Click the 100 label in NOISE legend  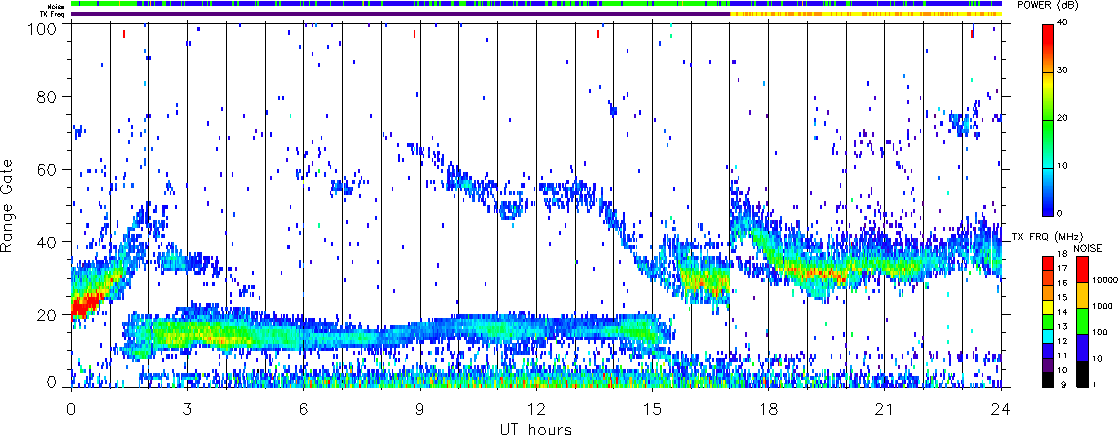1099,332
